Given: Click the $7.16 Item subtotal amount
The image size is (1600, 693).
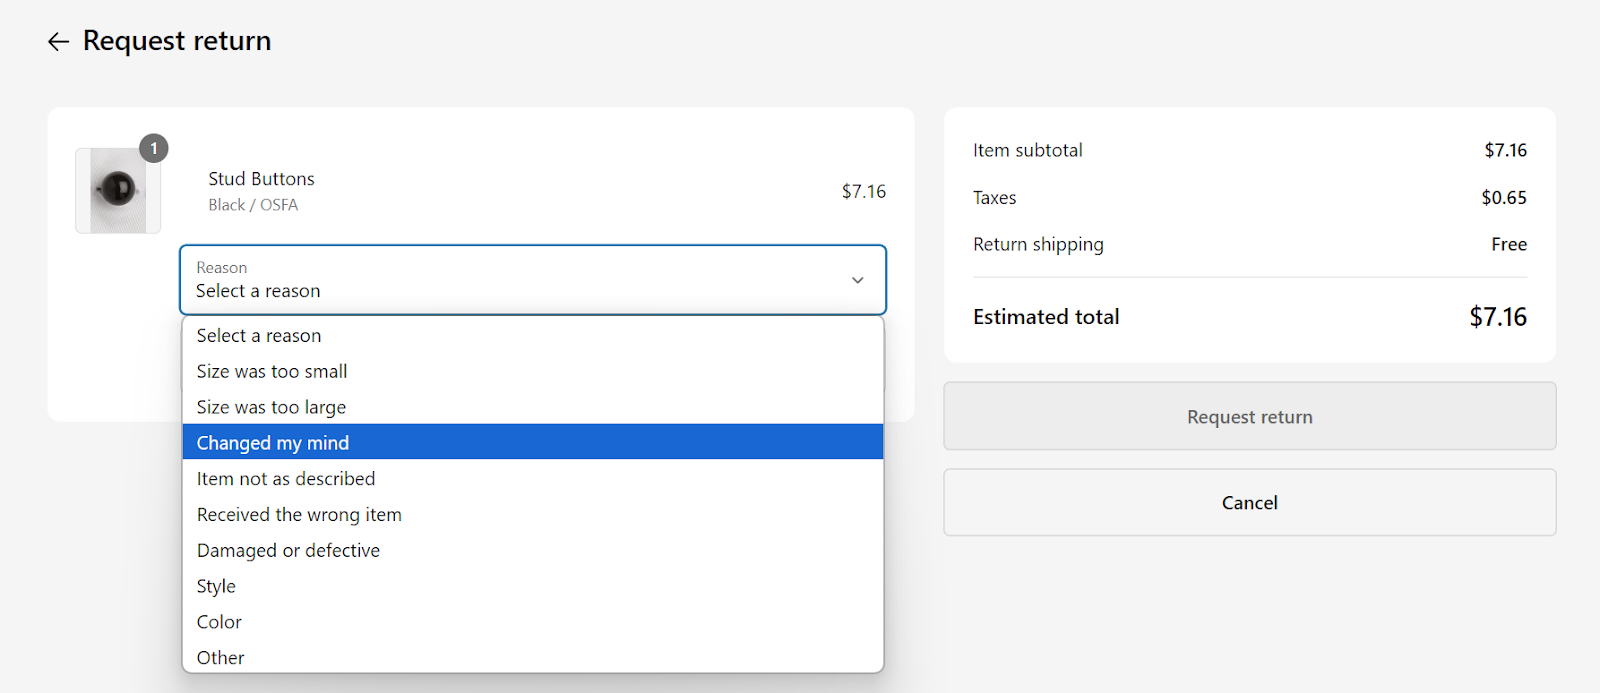Looking at the screenshot, I should [1506, 150].
